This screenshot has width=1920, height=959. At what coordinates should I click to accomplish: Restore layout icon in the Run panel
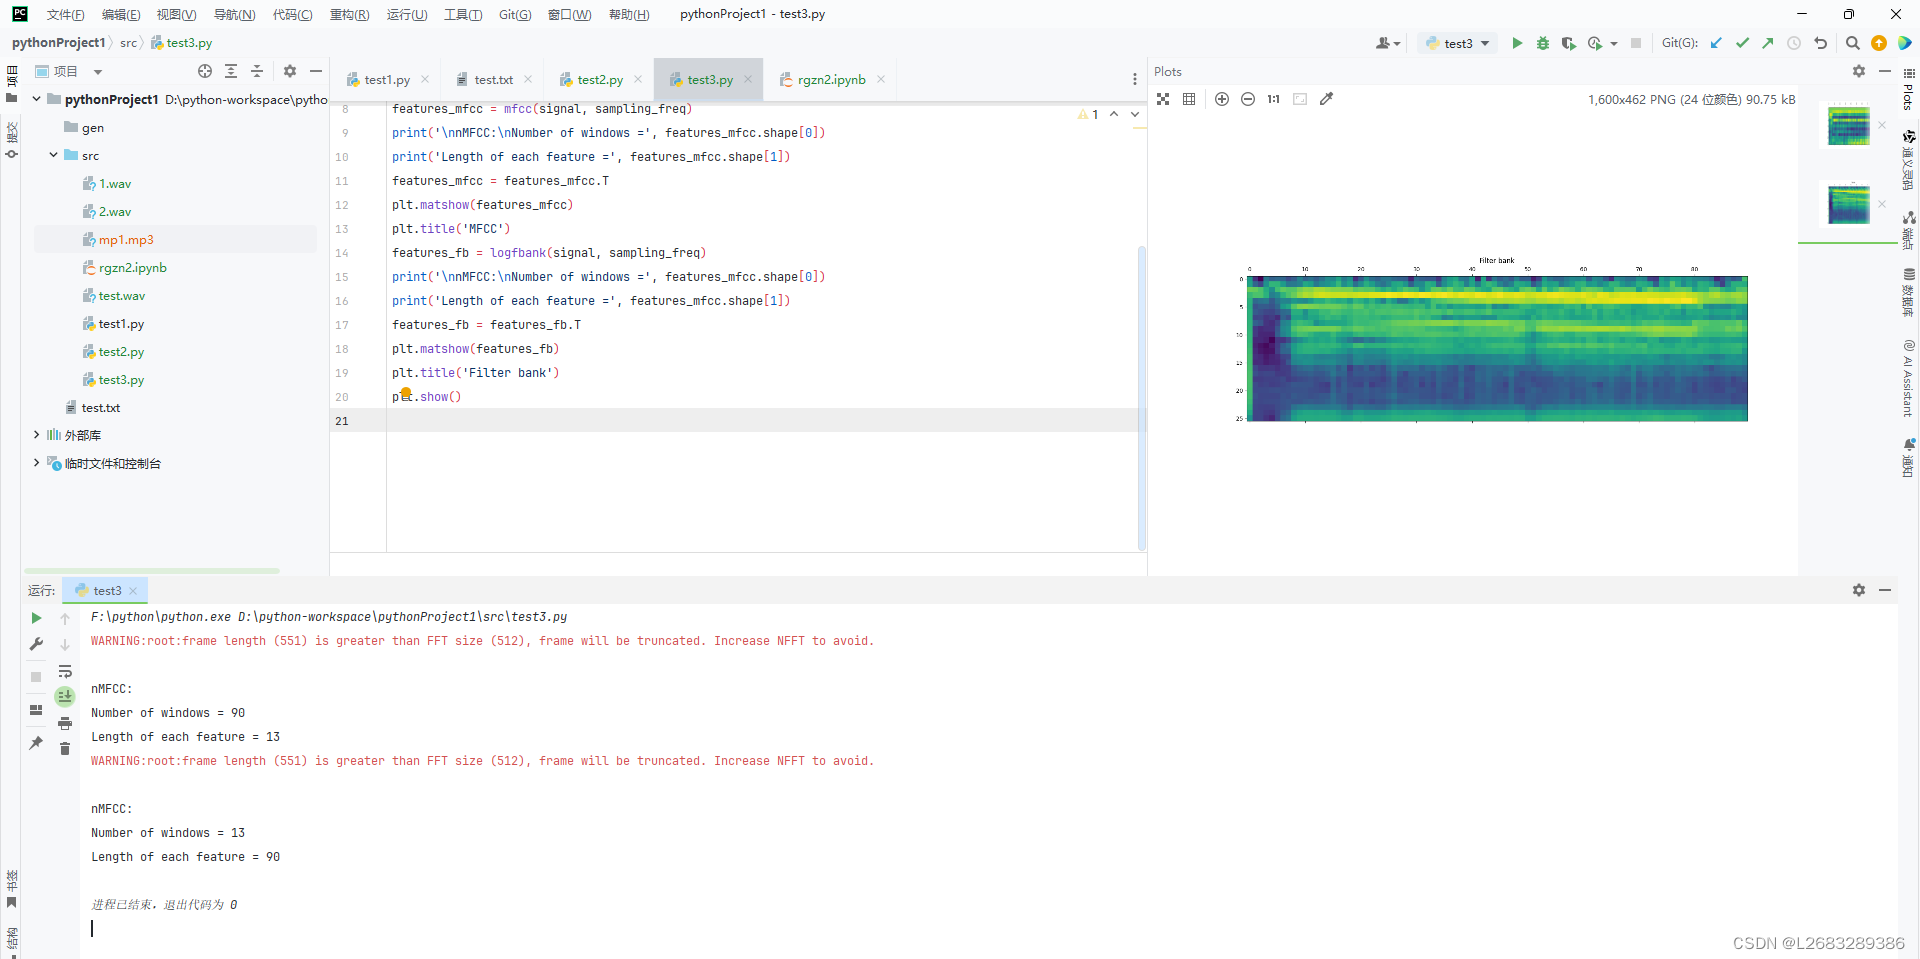coord(36,710)
